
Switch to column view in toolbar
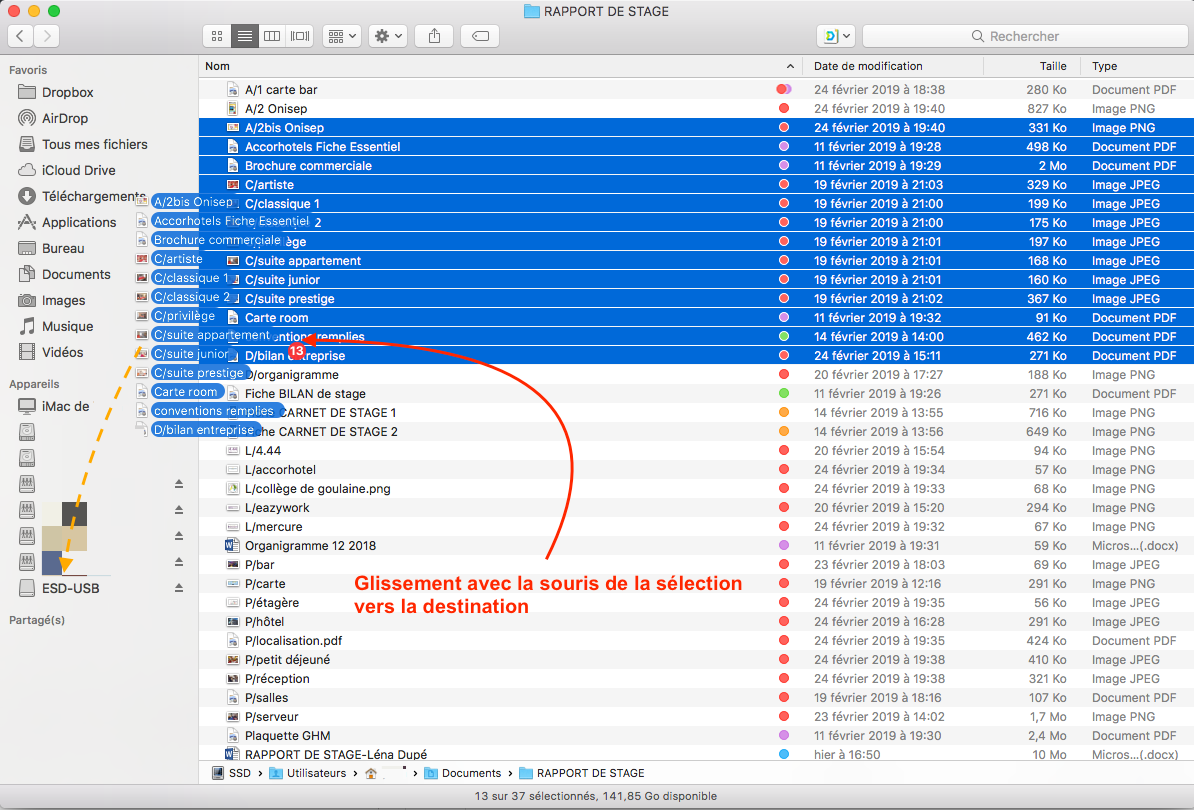pyautogui.click(x=271, y=36)
